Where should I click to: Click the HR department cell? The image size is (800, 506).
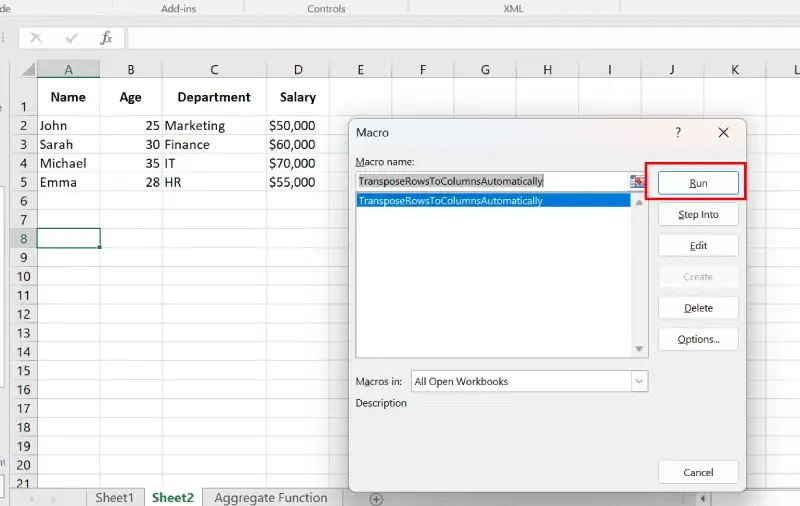click(214, 182)
